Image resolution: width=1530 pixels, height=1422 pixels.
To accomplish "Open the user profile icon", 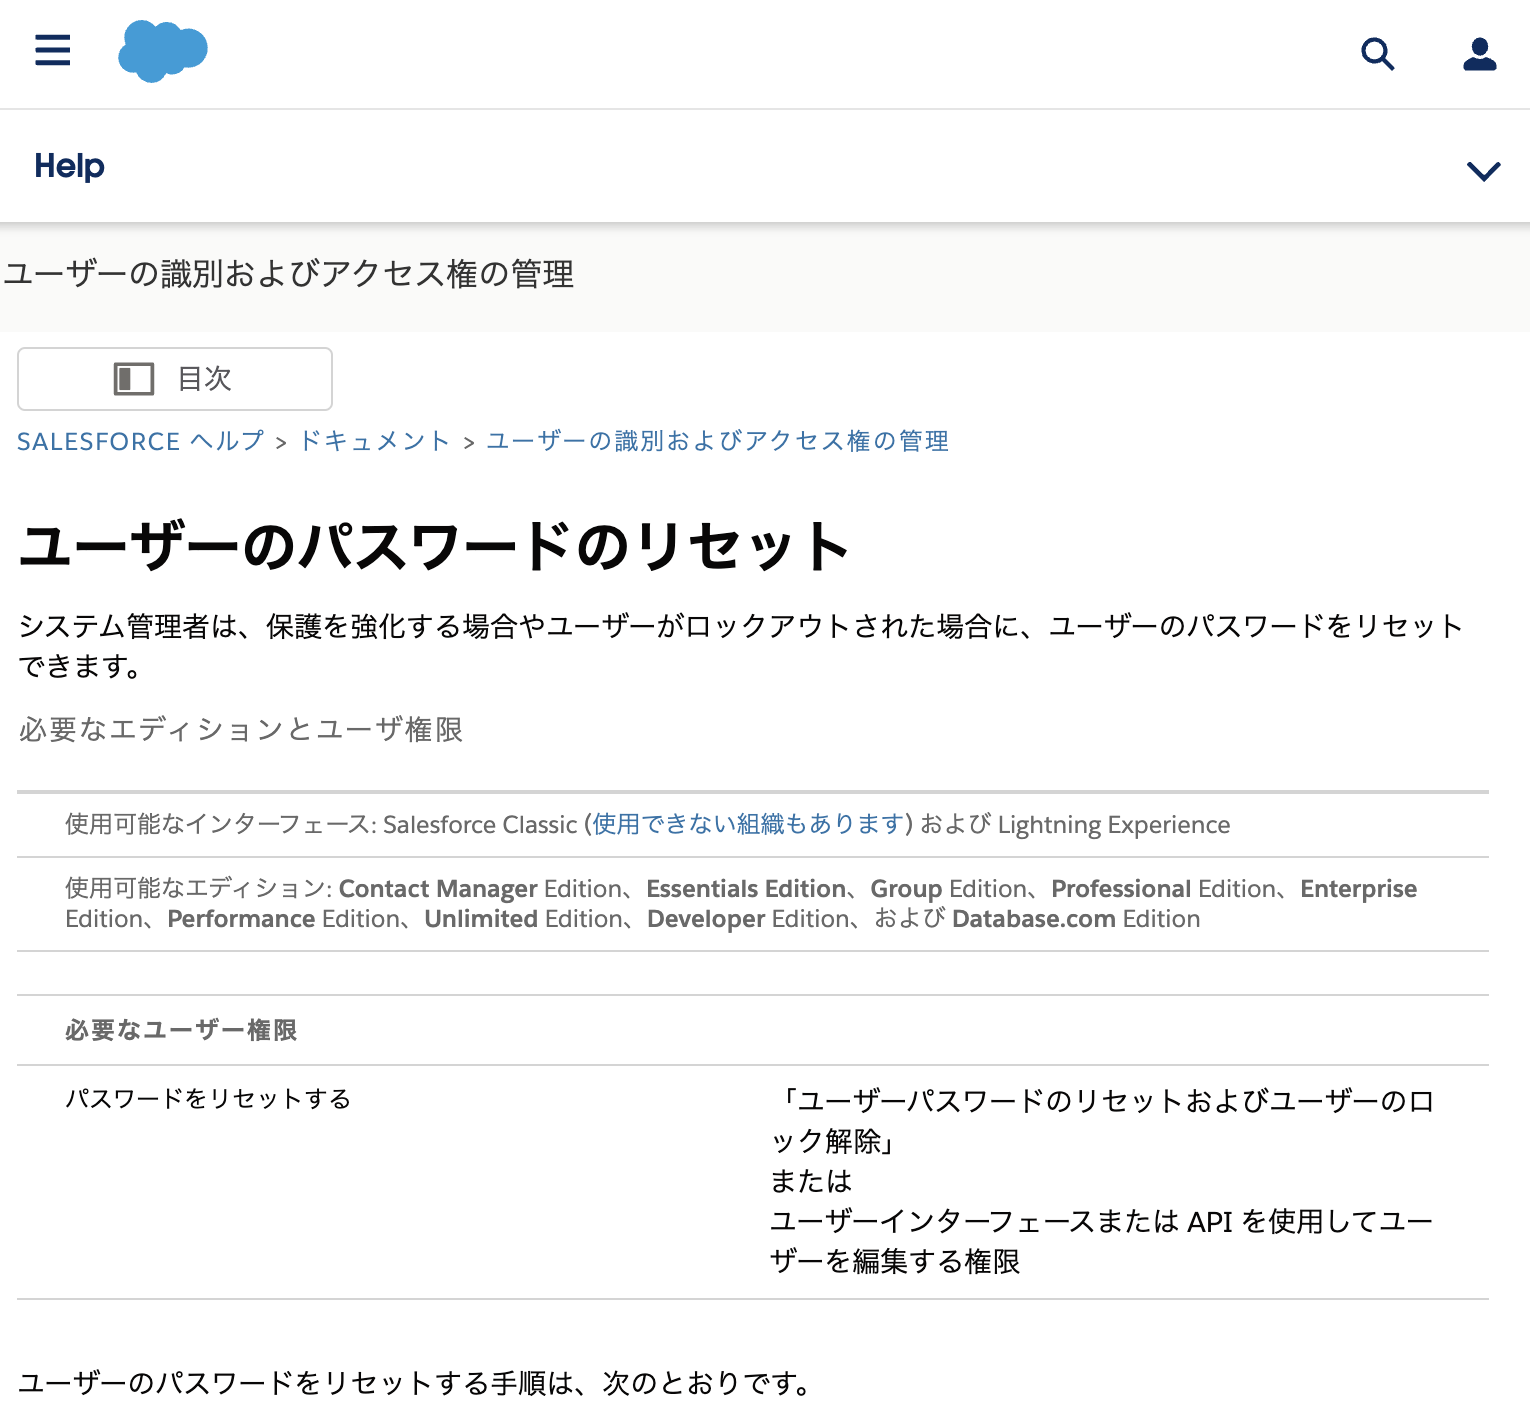I will [1479, 53].
